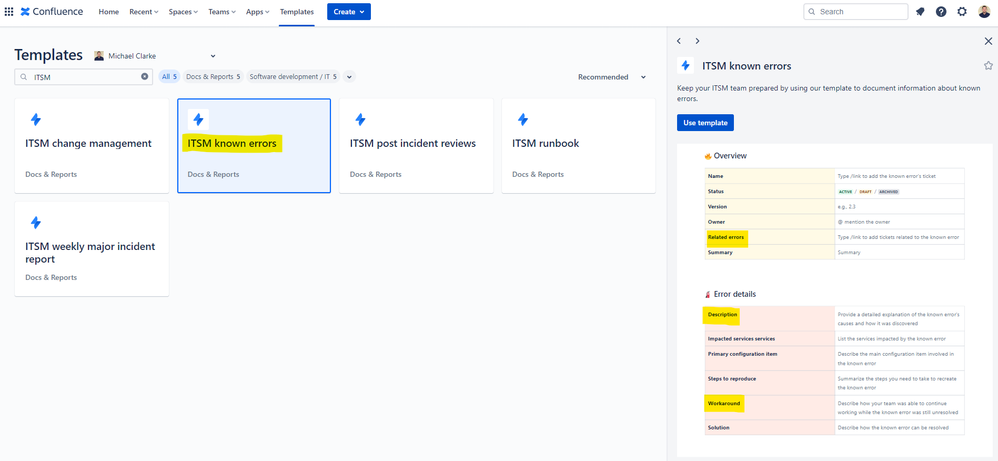Image resolution: width=998 pixels, height=461 pixels.
Task: Open the user profile avatar
Action: [984, 11]
